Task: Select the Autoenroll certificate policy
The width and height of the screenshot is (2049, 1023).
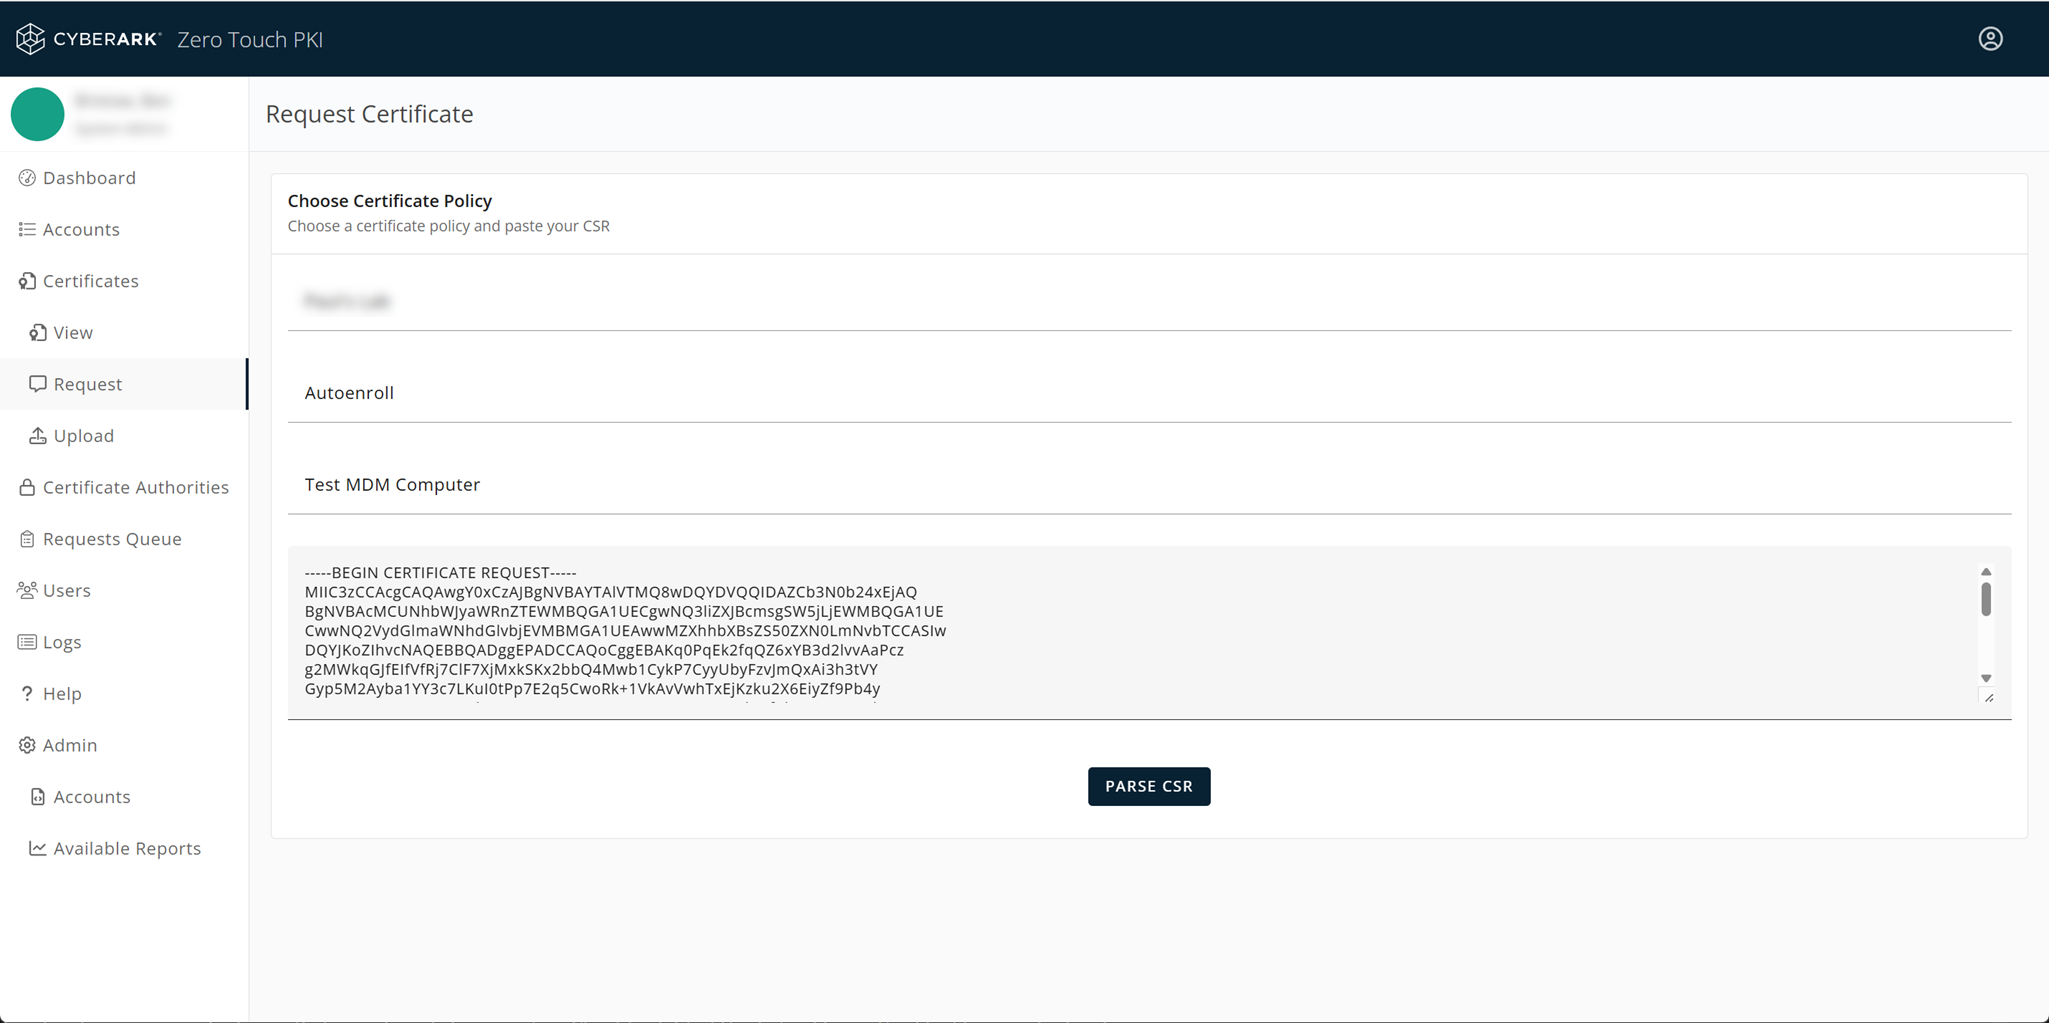Action: (x=349, y=393)
